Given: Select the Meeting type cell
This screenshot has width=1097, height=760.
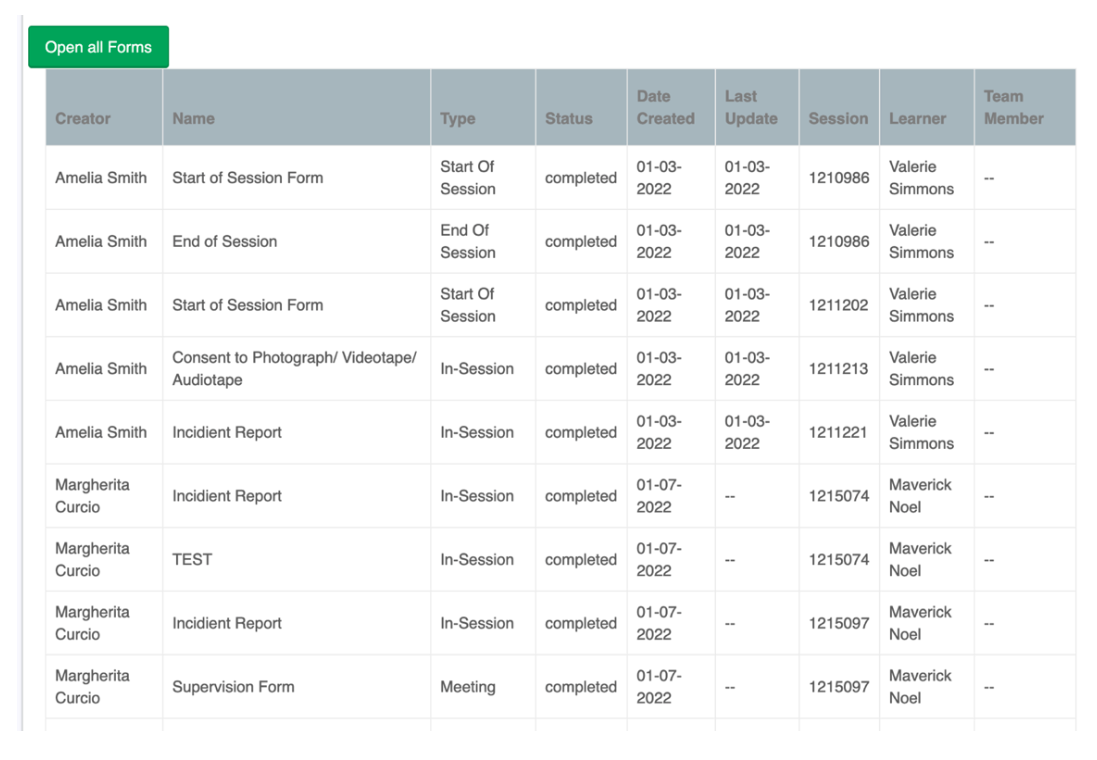Looking at the screenshot, I should (x=467, y=687).
